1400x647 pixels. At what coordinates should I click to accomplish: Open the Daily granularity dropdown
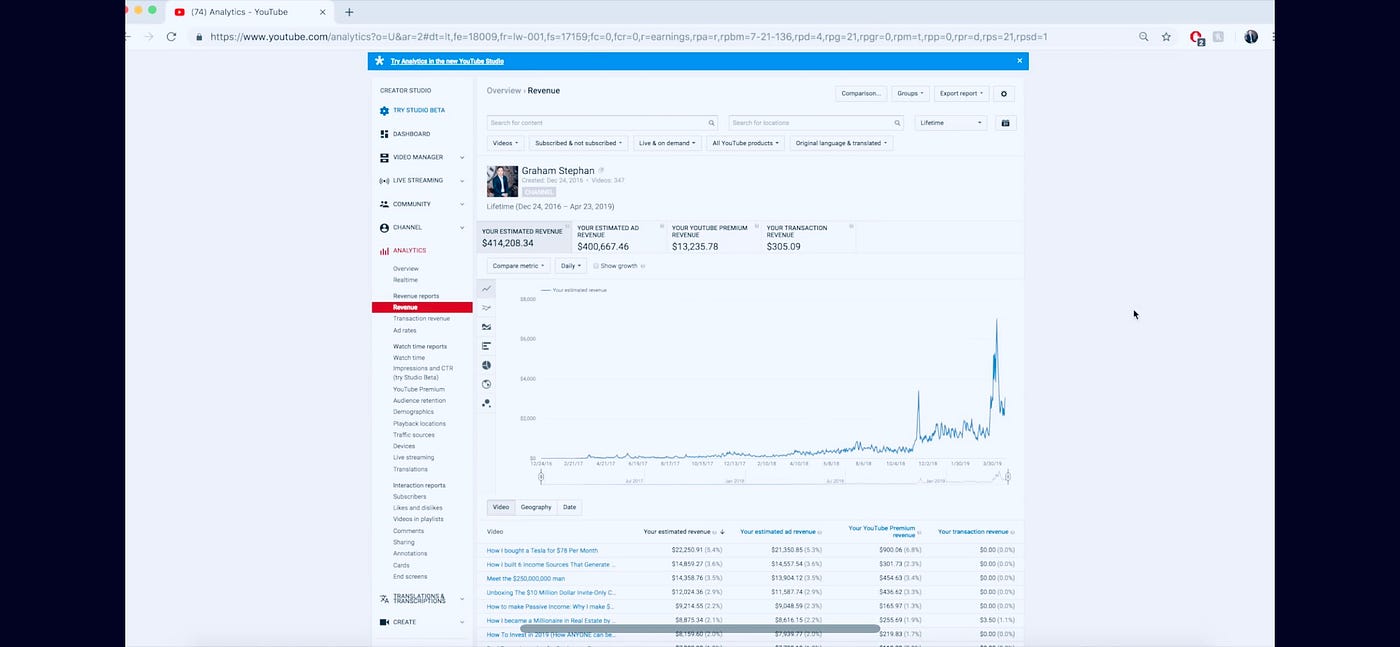(570, 266)
